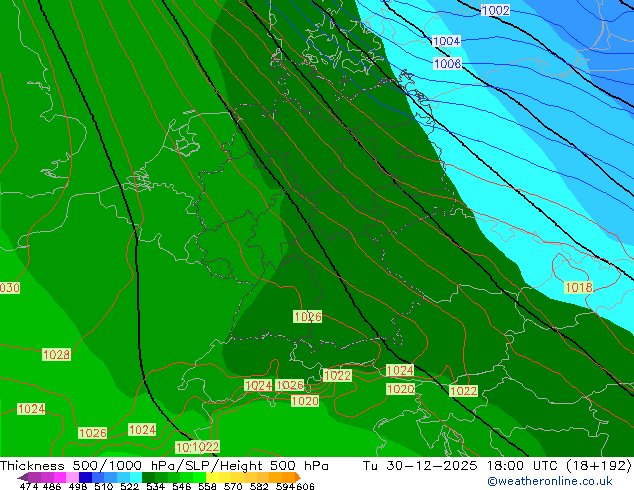Image resolution: width=634 pixels, height=490 pixels.
Task: Click the legend value 474
Action: (x=29, y=486)
